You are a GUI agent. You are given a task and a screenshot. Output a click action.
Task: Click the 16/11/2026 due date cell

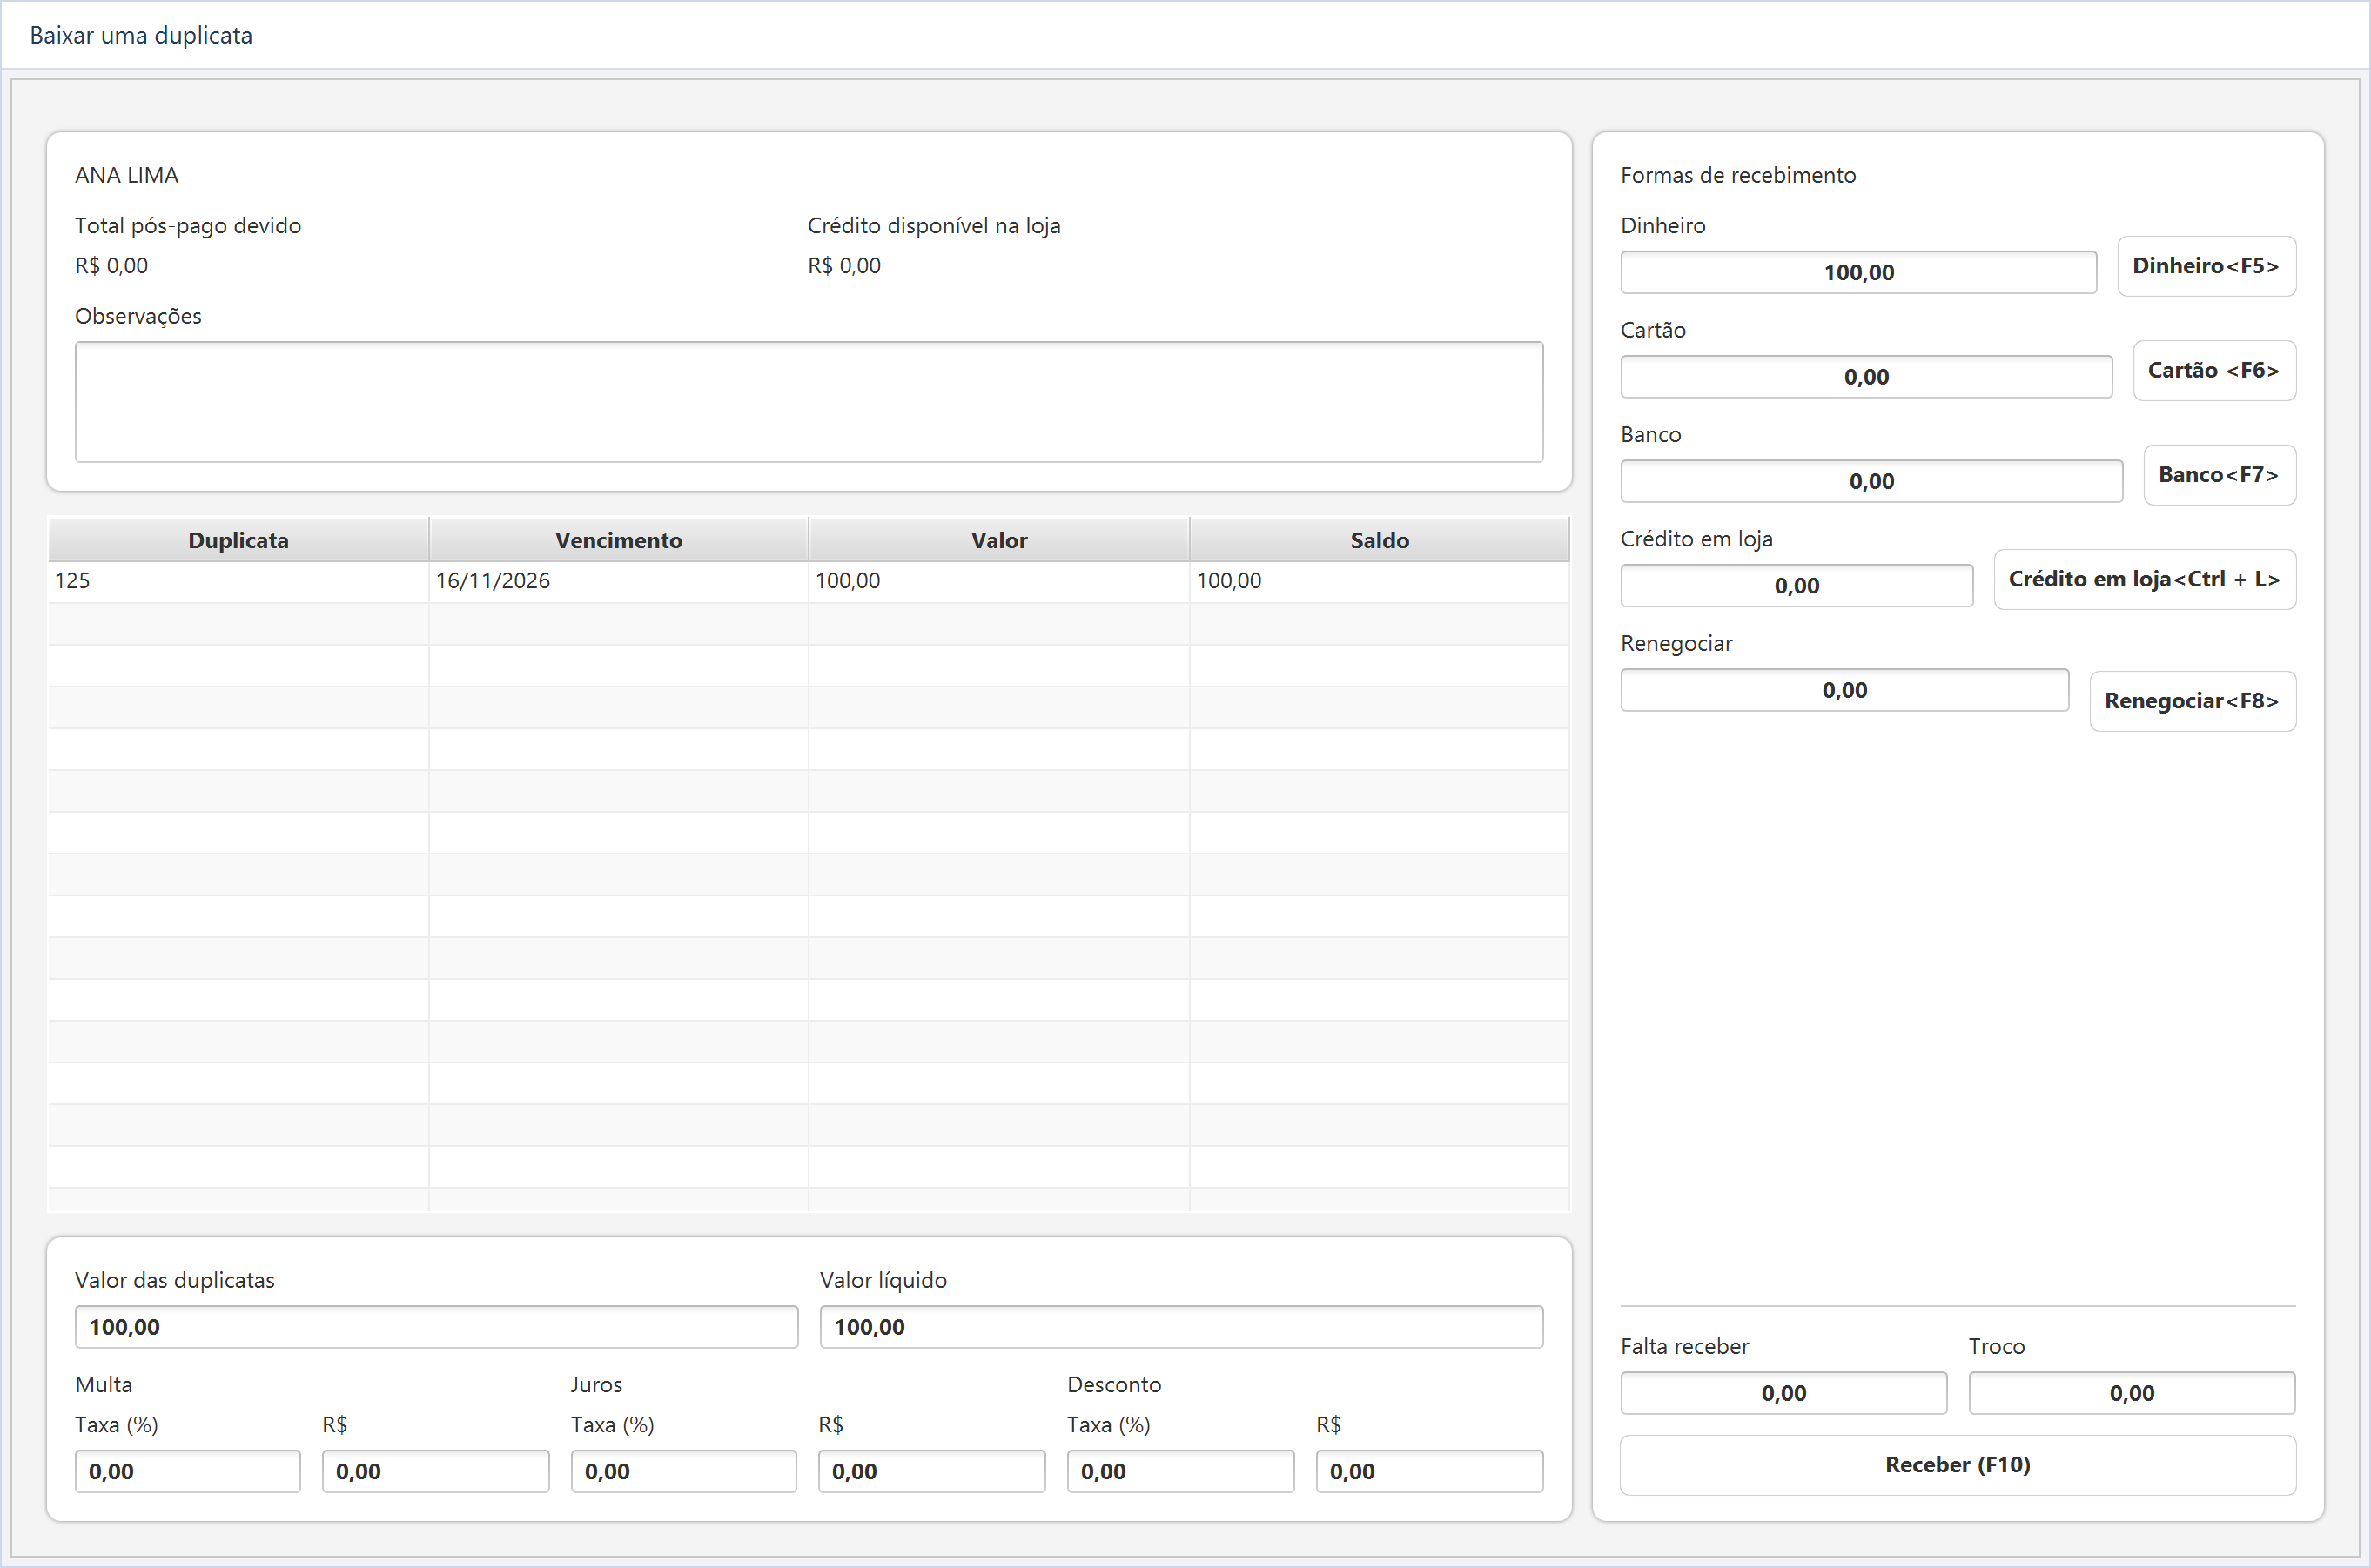(618, 581)
